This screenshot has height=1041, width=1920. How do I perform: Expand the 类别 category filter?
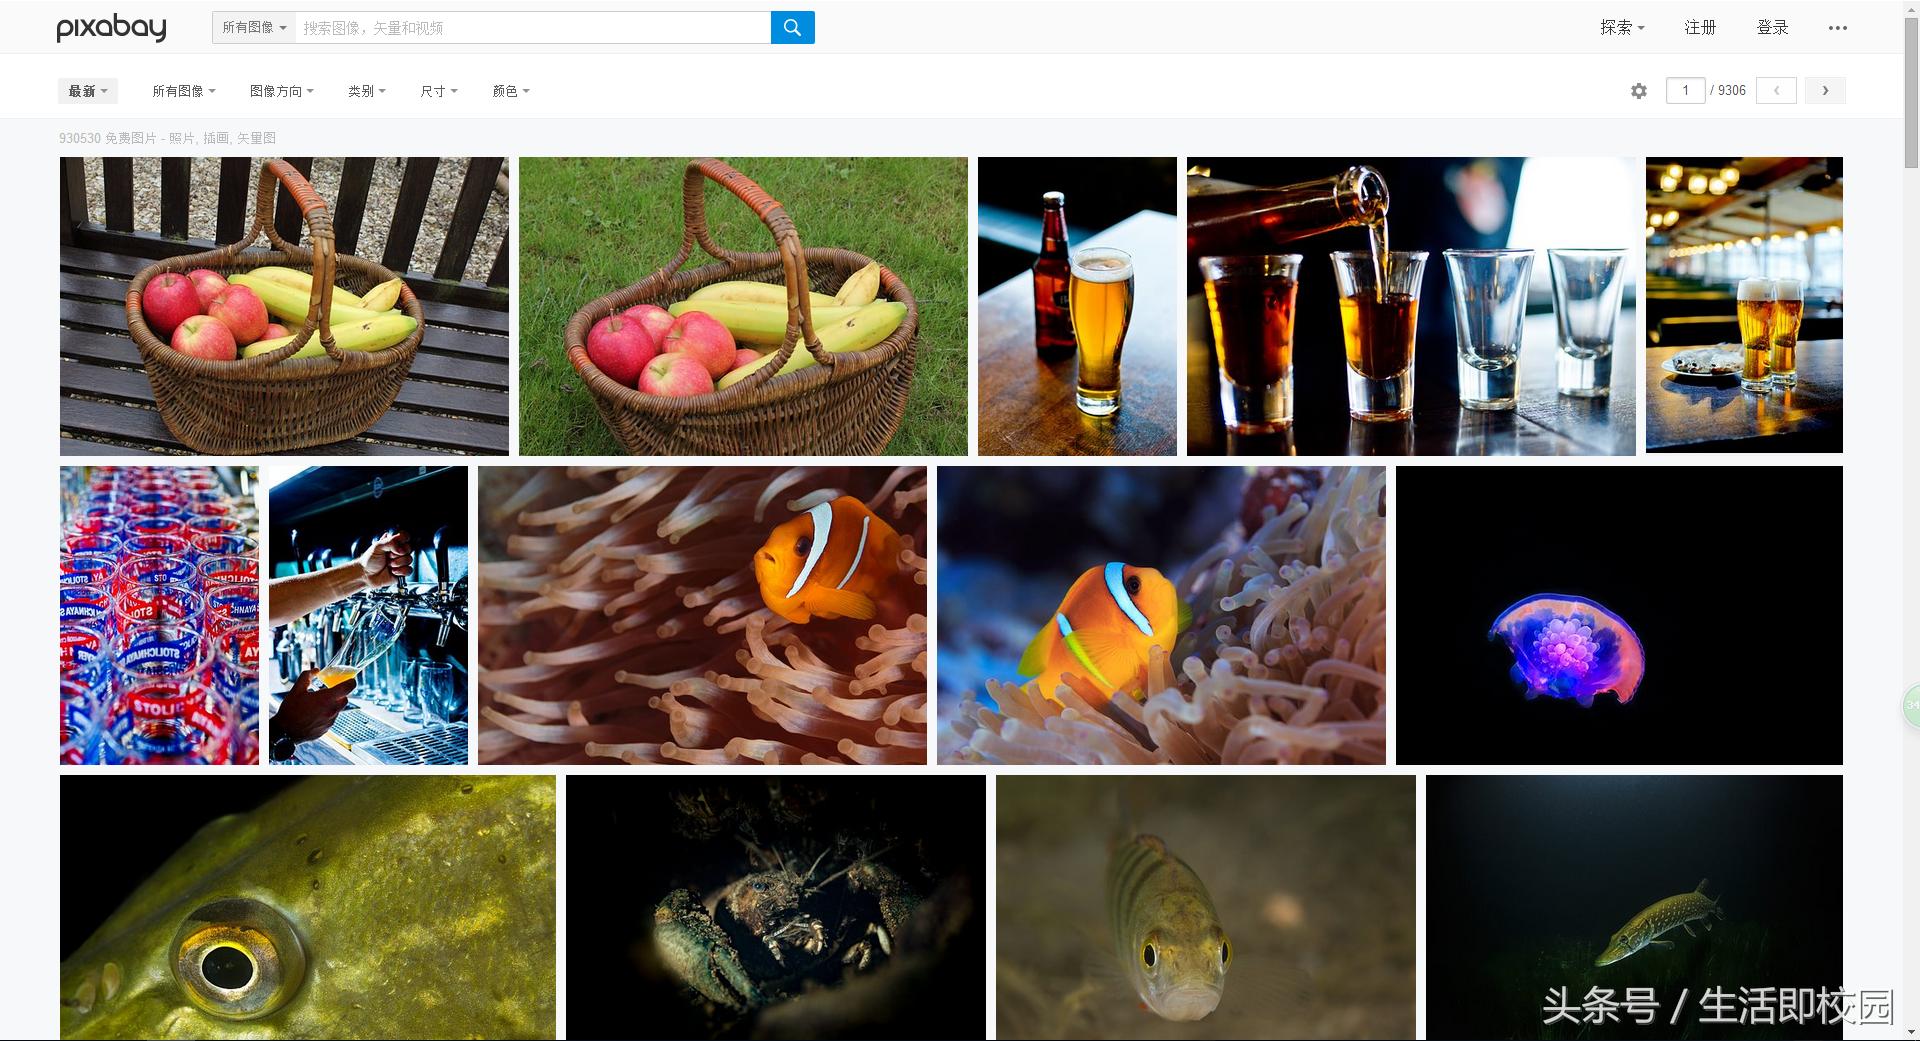point(367,91)
